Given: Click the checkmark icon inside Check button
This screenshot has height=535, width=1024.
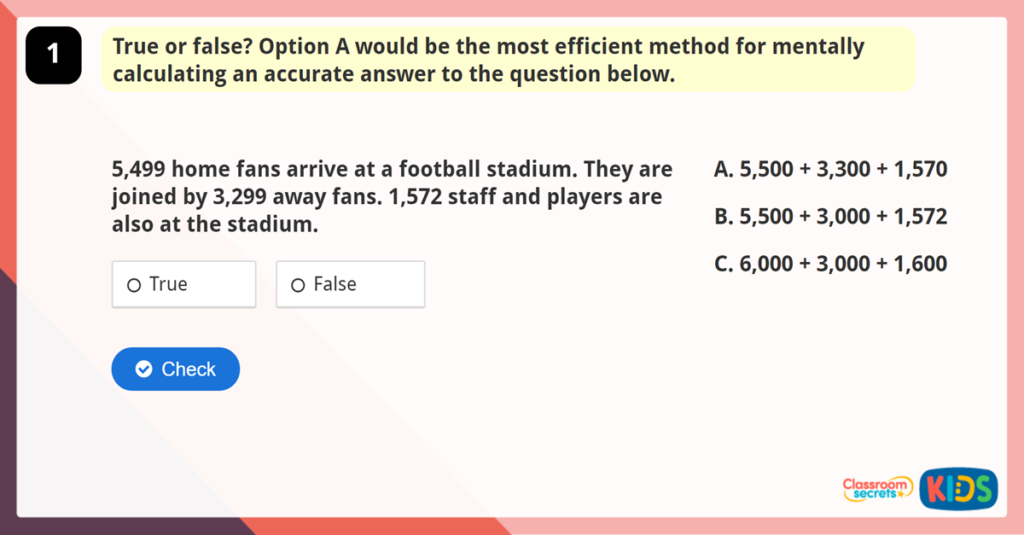Looking at the screenshot, I should point(144,369).
